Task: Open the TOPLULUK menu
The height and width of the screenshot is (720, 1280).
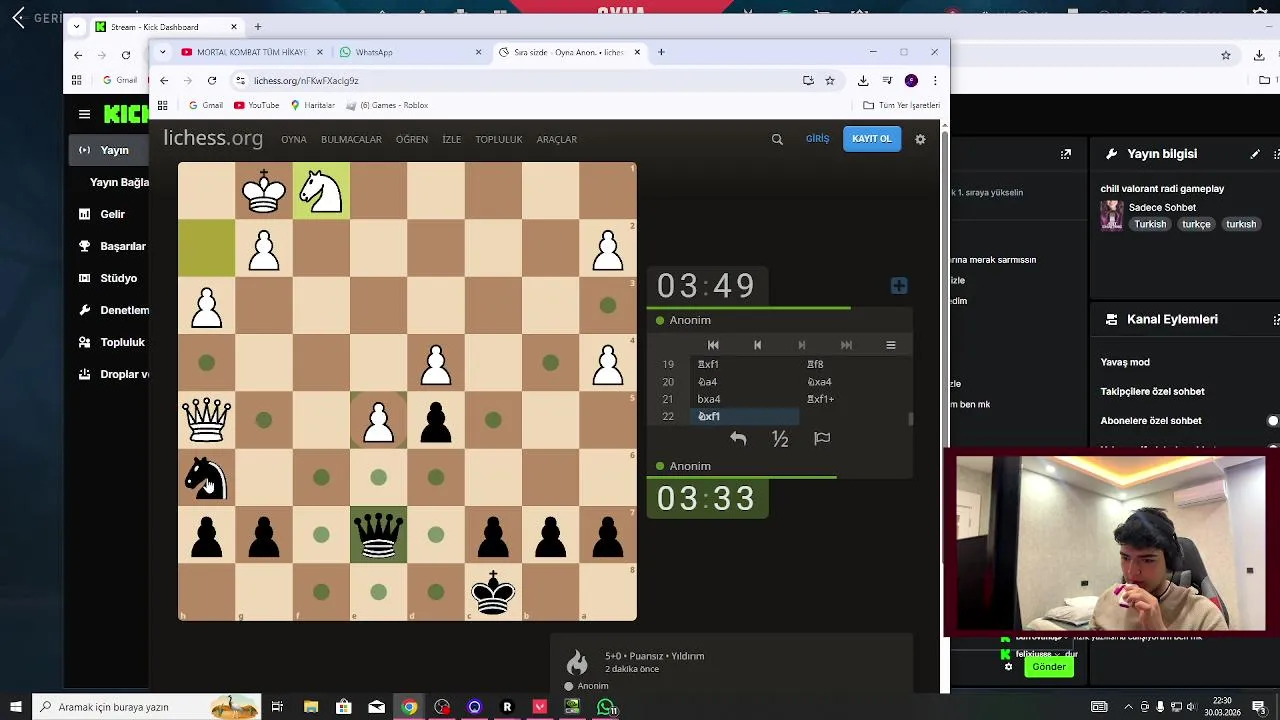Action: (x=499, y=139)
